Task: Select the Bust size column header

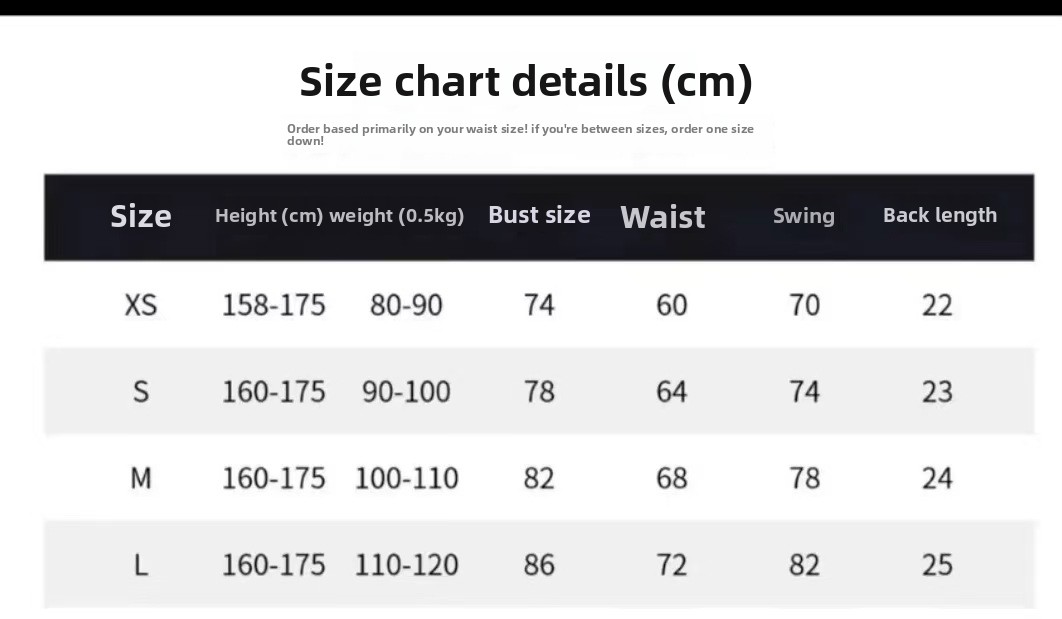Action: [x=539, y=215]
